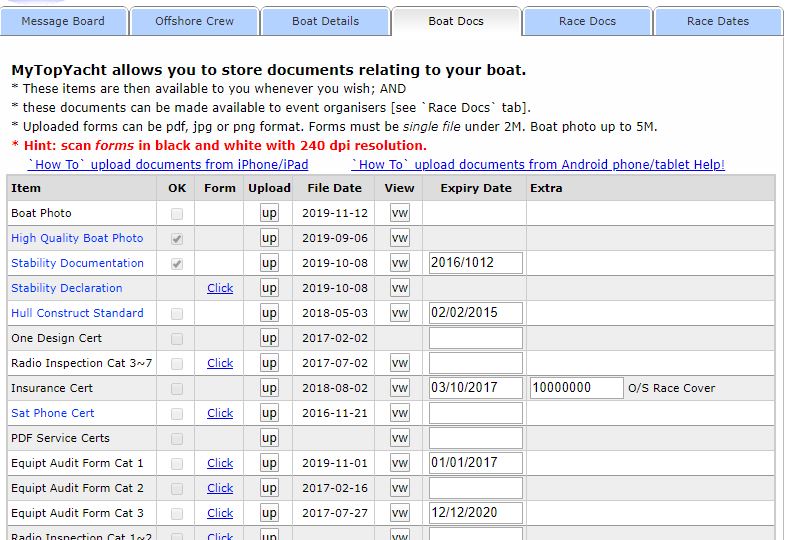
Task: Click the Insurance Cert expiry date field
Action: coord(476,388)
